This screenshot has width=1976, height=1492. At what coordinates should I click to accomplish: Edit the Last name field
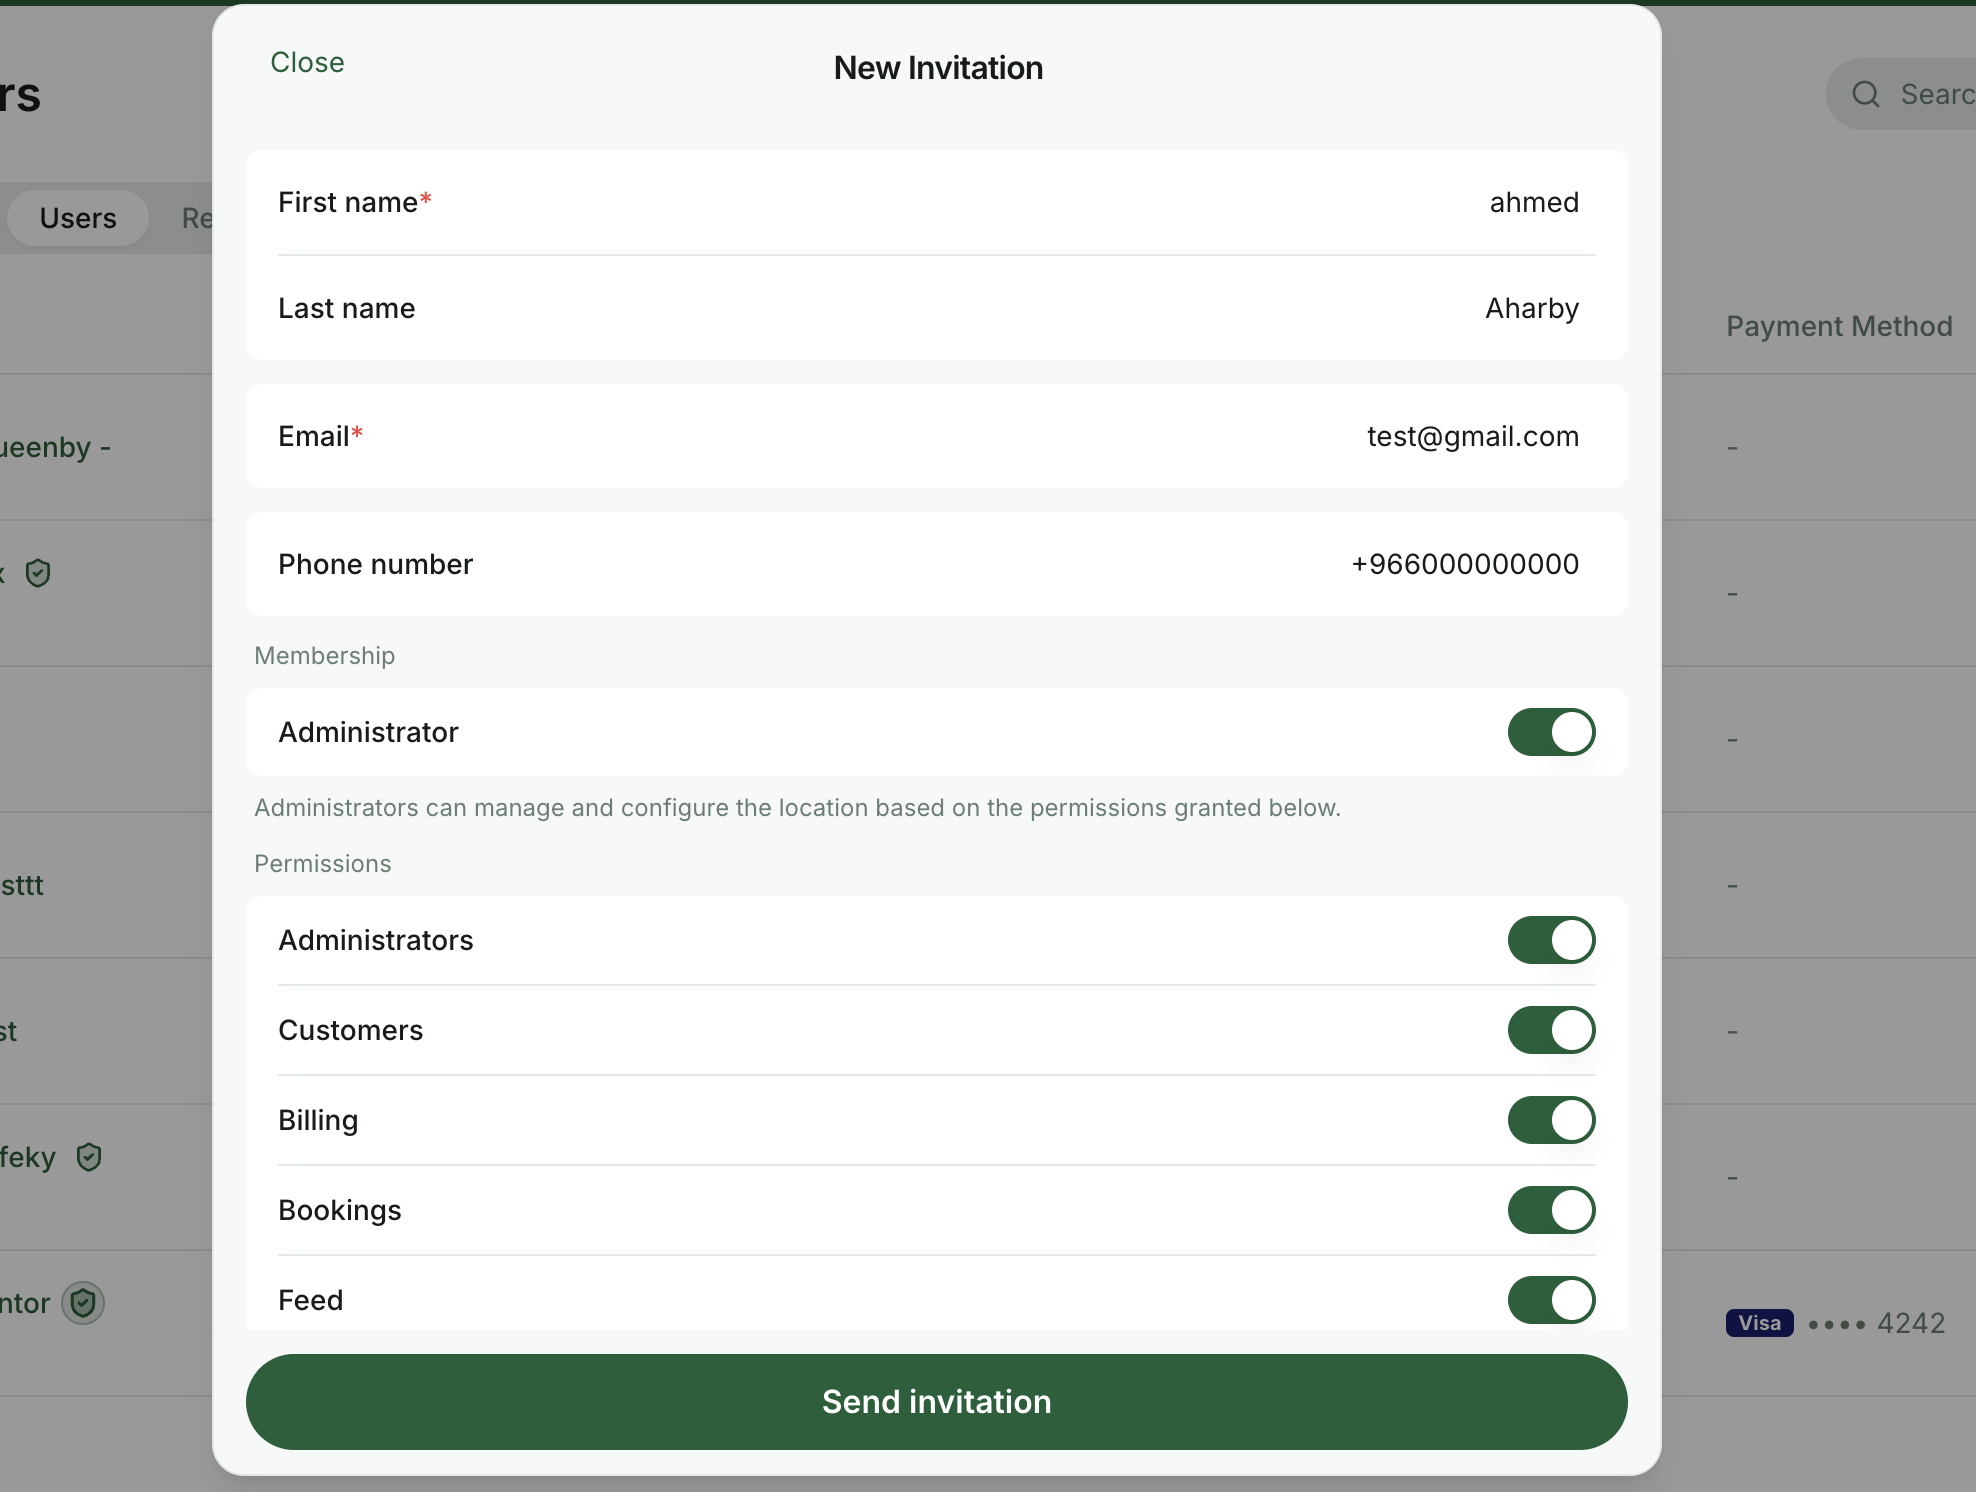(936, 308)
